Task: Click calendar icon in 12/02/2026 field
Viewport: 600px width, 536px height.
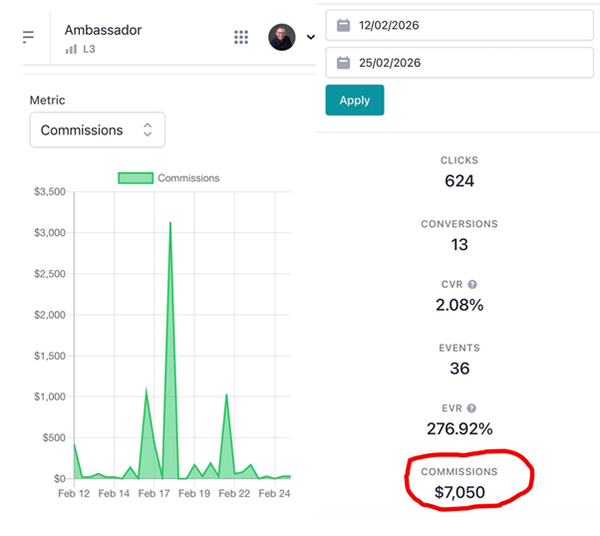Action: coord(343,25)
